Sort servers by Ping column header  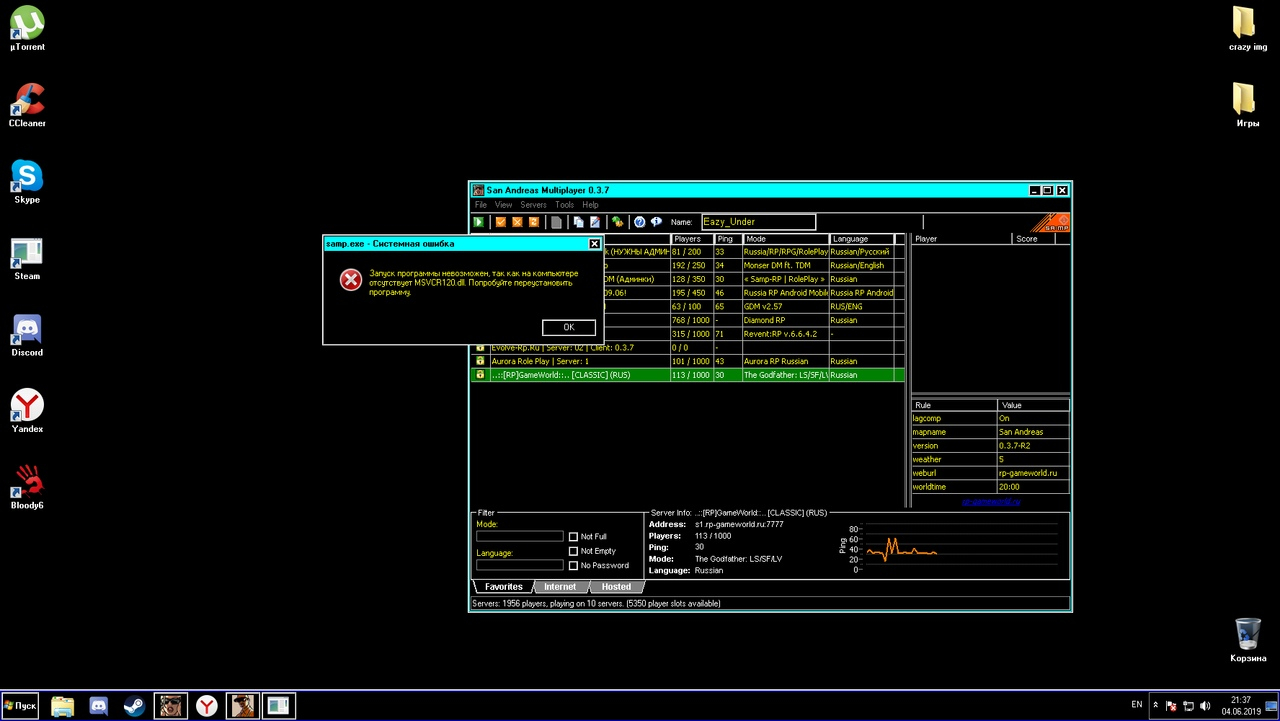(728, 239)
